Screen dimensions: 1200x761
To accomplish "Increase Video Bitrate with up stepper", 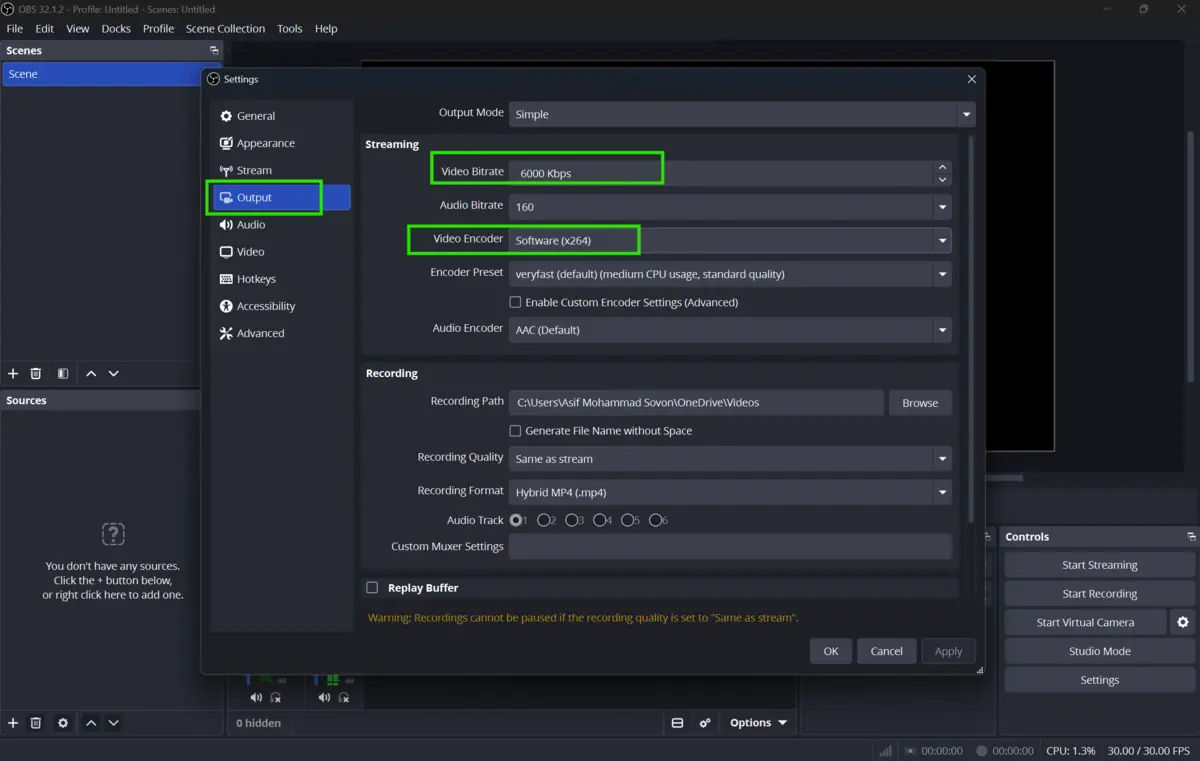I will click(x=942, y=167).
